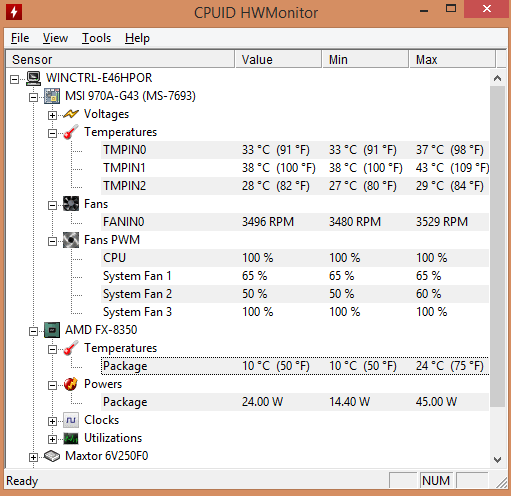Click the HWMonitor lightning app icon
Viewport: 511px width, 496px height.
coord(14,12)
